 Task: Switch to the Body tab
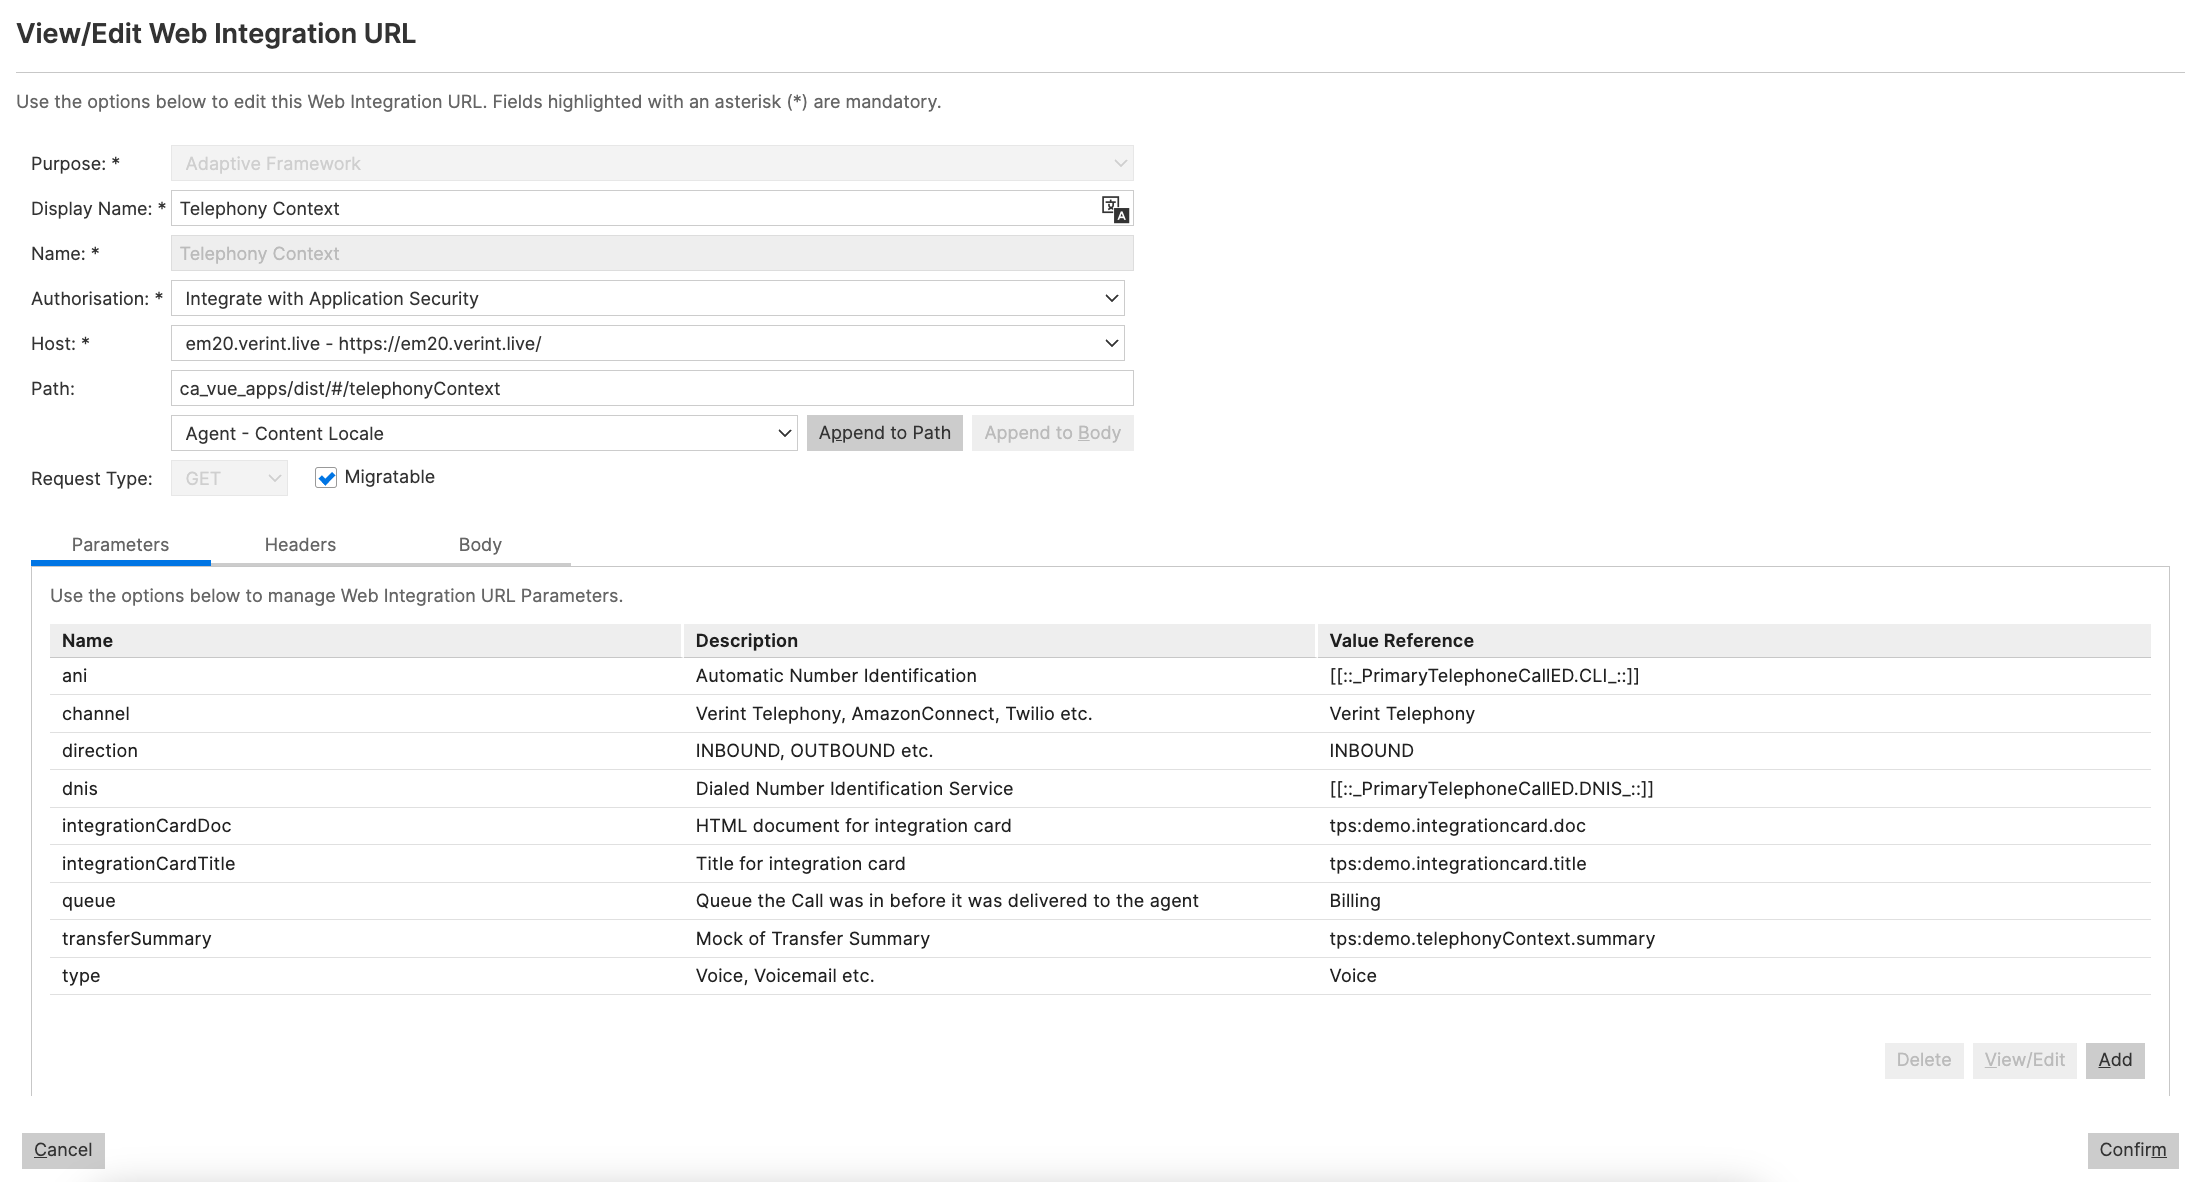point(479,545)
